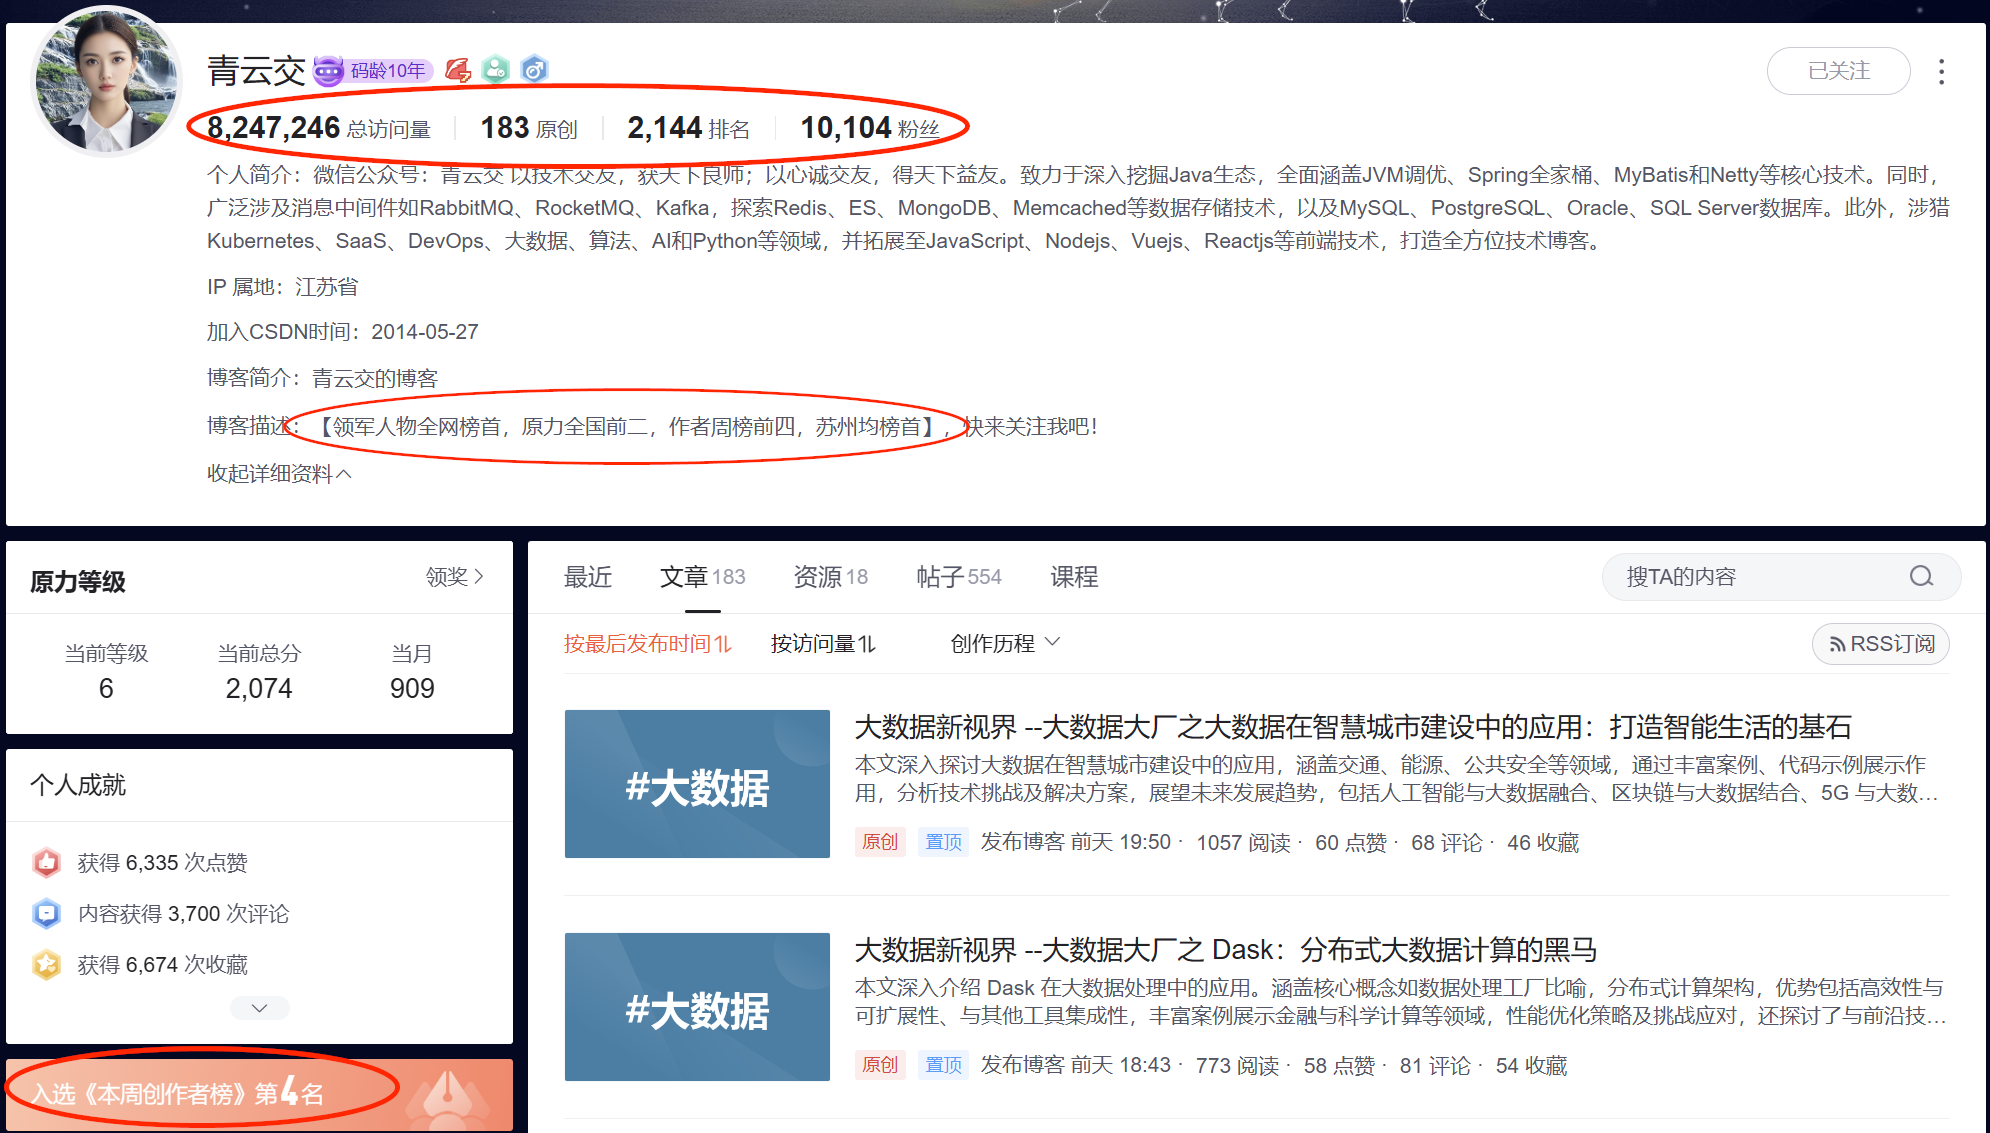Click the gold star favorites icon
Image resolution: width=1990 pixels, height=1133 pixels.
coord(47,964)
